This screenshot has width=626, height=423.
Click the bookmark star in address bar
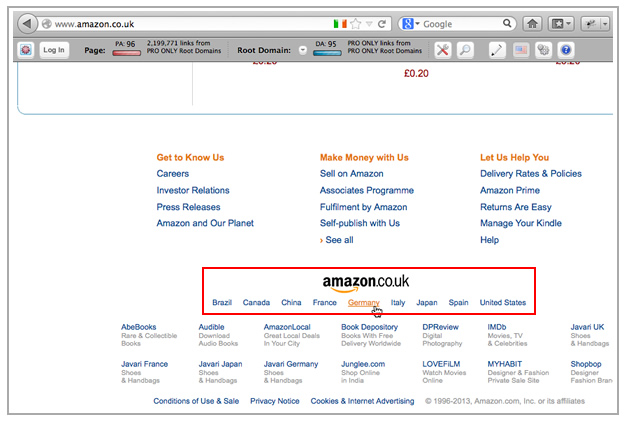click(x=355, y=23)
